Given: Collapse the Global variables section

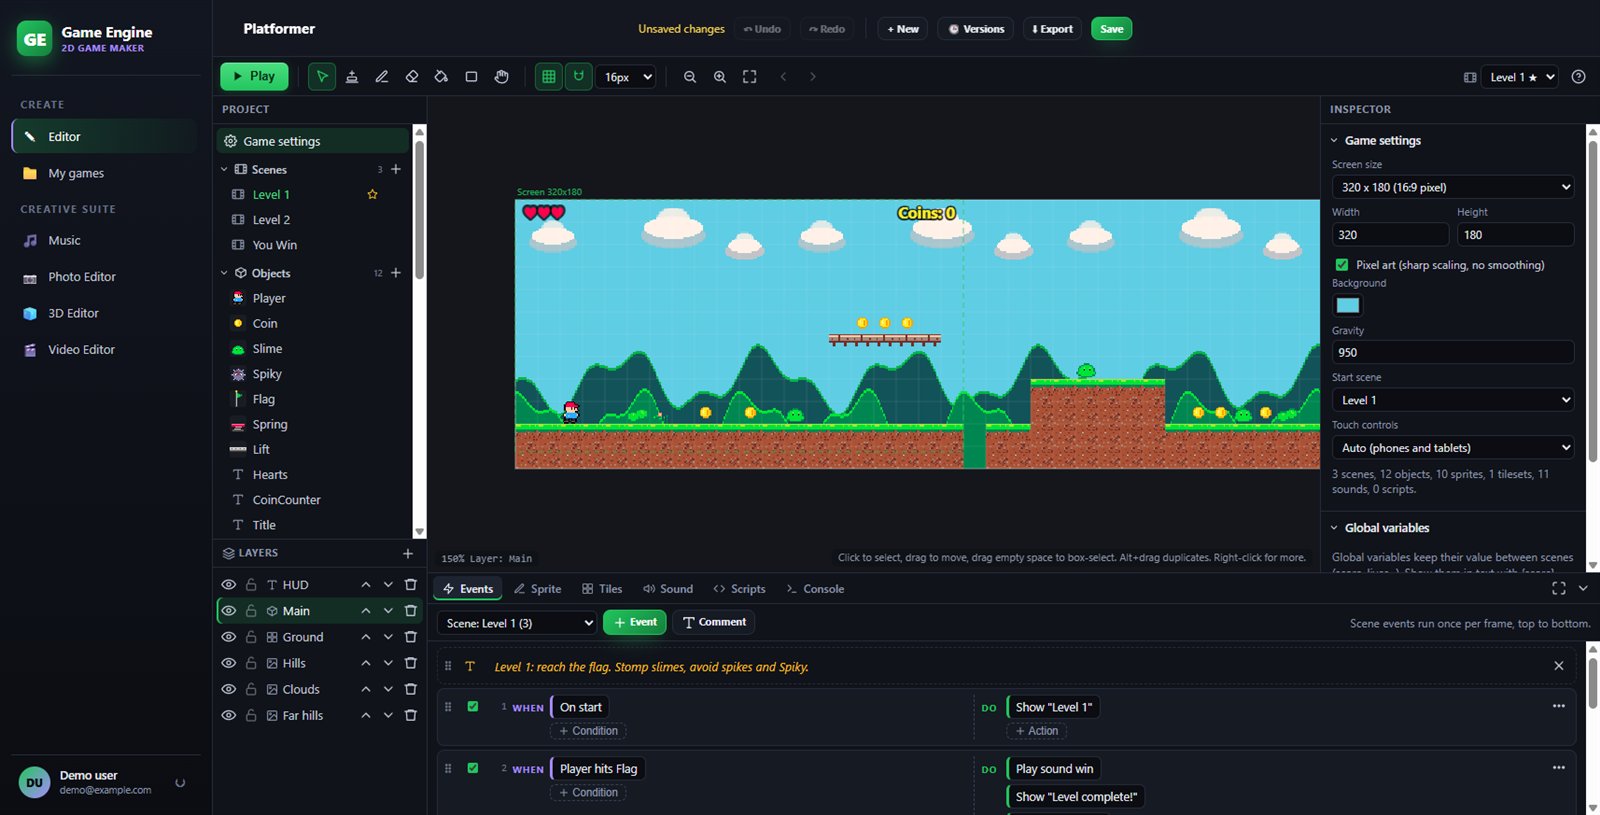Looking at the screenshot, I should point(1334,528).
